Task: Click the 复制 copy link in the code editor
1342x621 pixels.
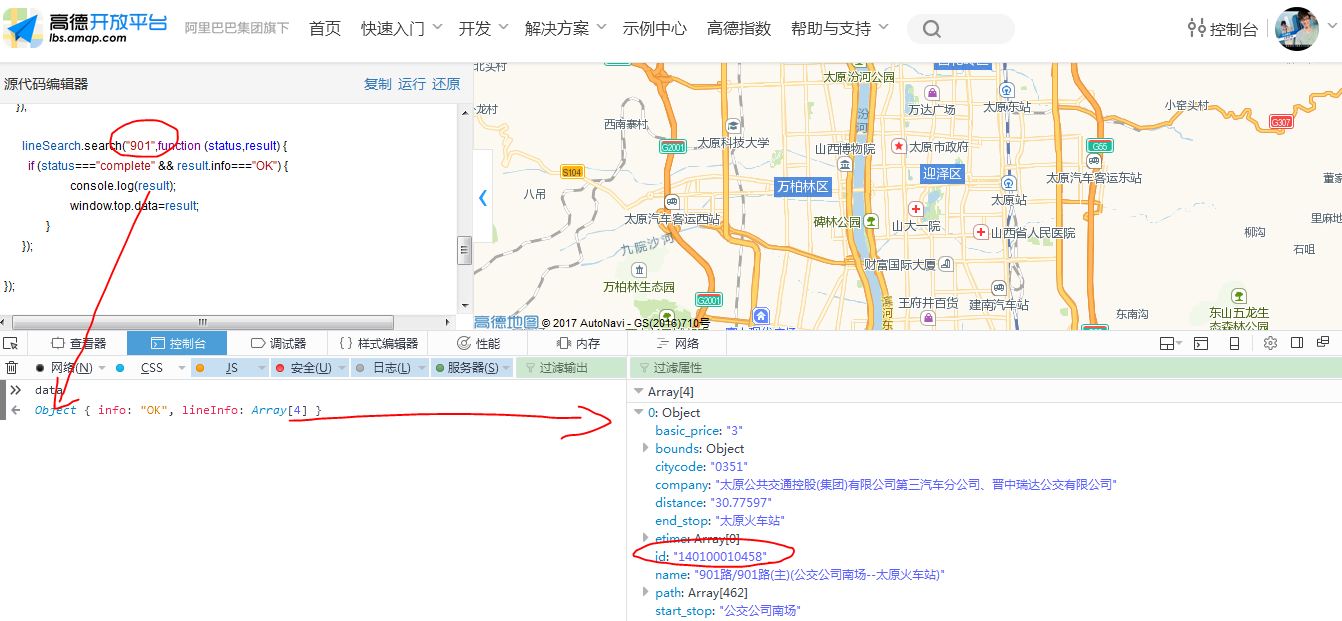Action: [x=378, y=84]
